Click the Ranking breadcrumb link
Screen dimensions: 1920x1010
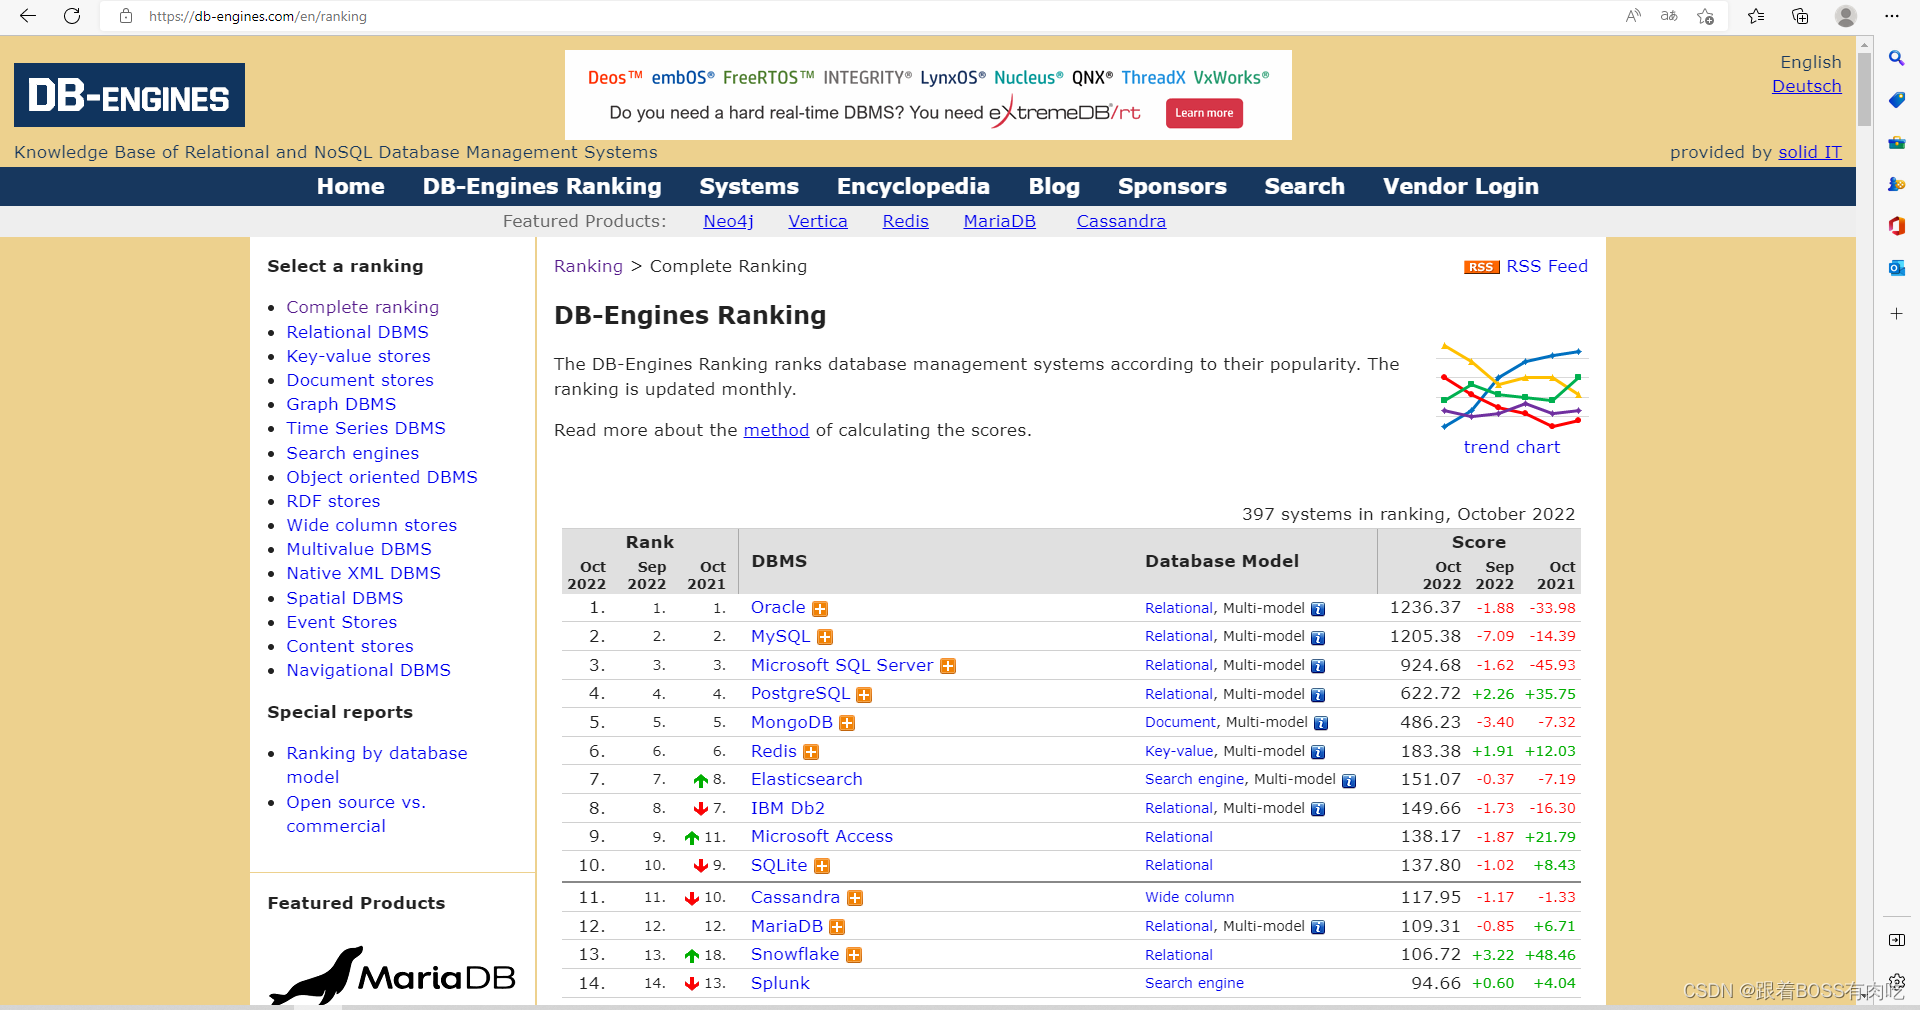[x=588, y=266]
